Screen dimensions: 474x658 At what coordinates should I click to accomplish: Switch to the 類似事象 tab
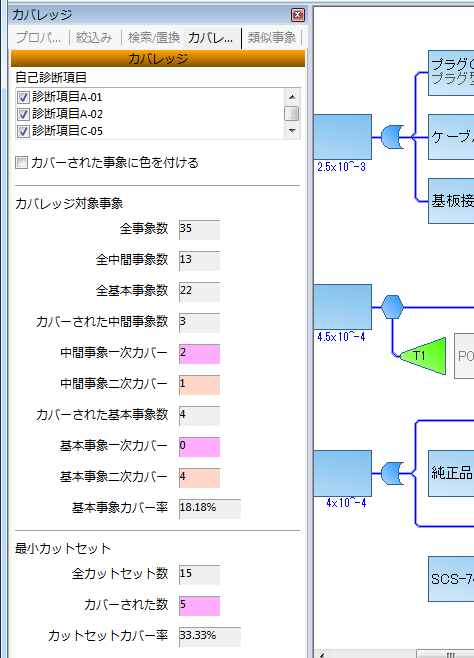[272, 38]
